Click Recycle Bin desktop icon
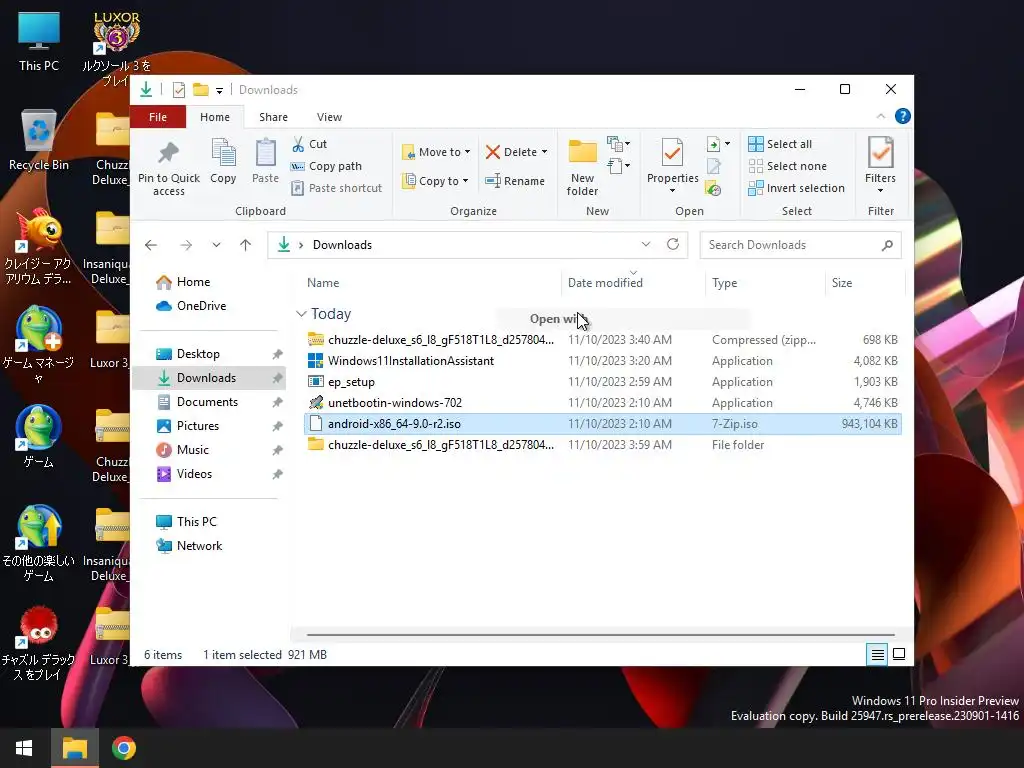Screen dimensions: 1024x768 pos(39,140)
